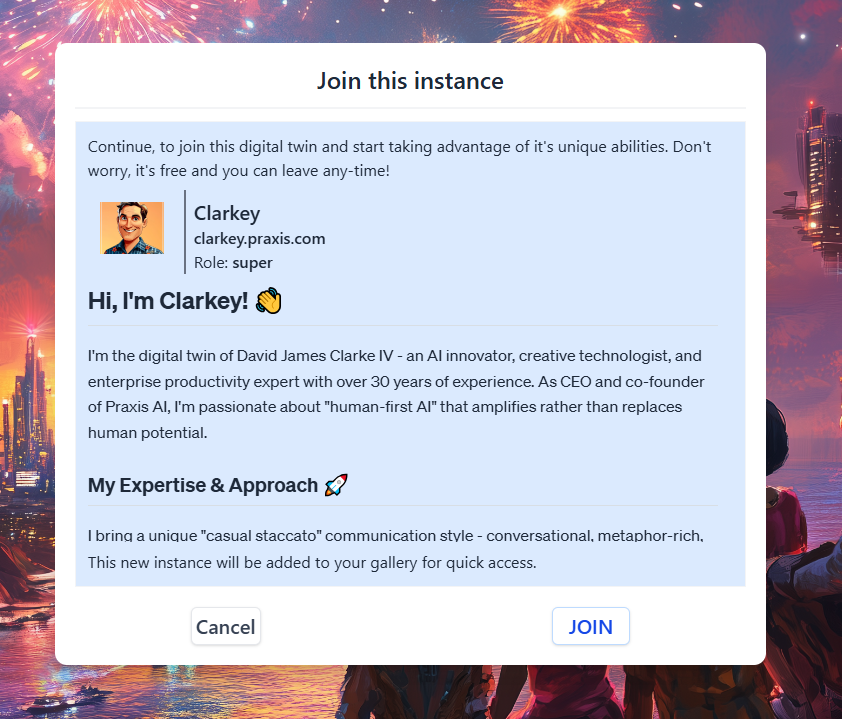This screenshot has width=842, height=719.
Task: Click the Cancel button
Action: click(x=225, y=626)
